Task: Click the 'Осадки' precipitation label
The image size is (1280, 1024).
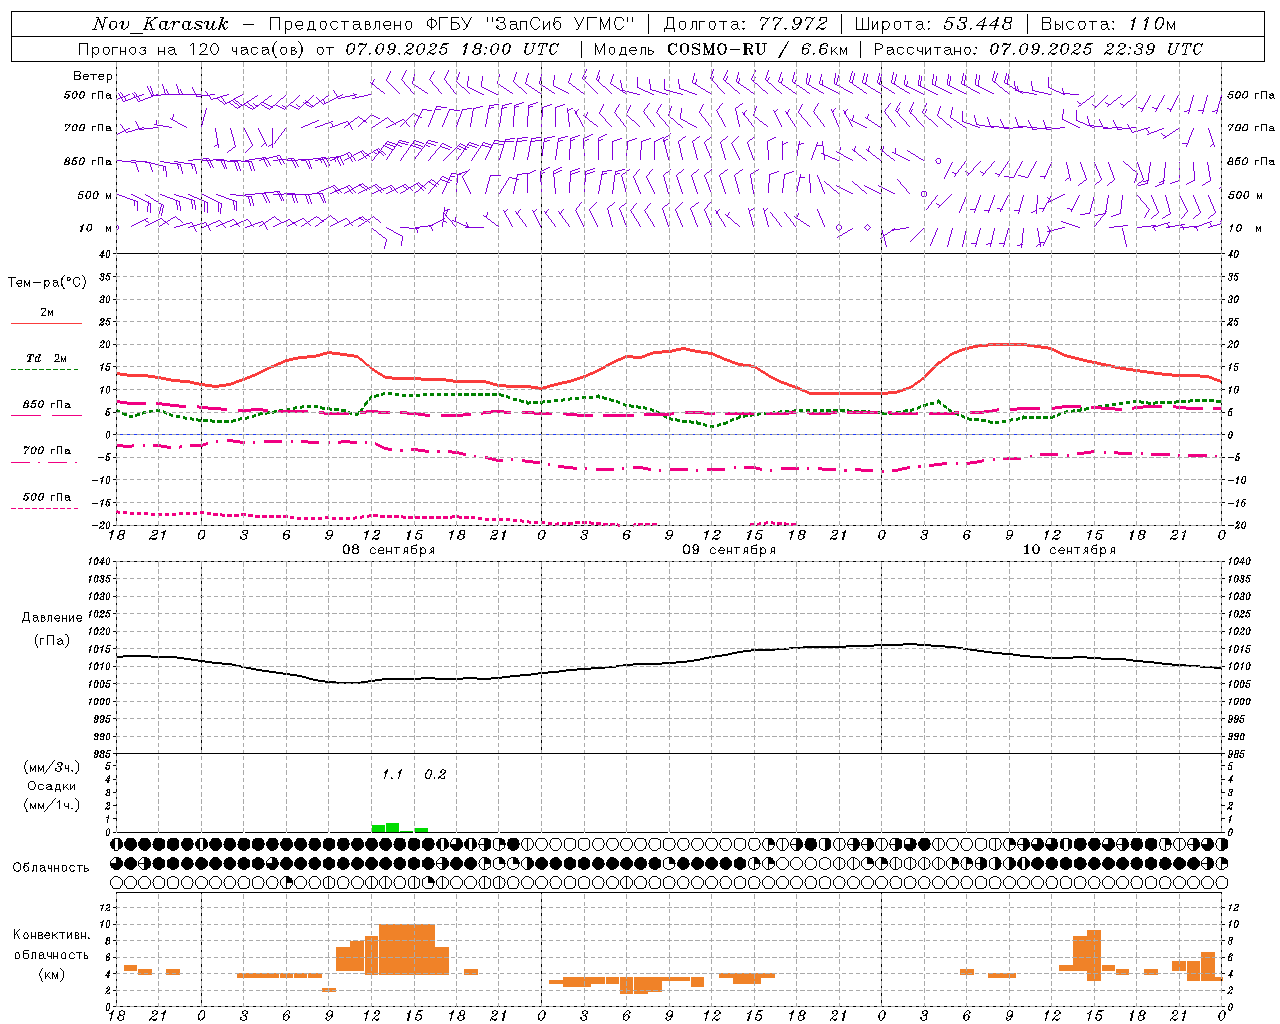Action: [x=52, y=786]
